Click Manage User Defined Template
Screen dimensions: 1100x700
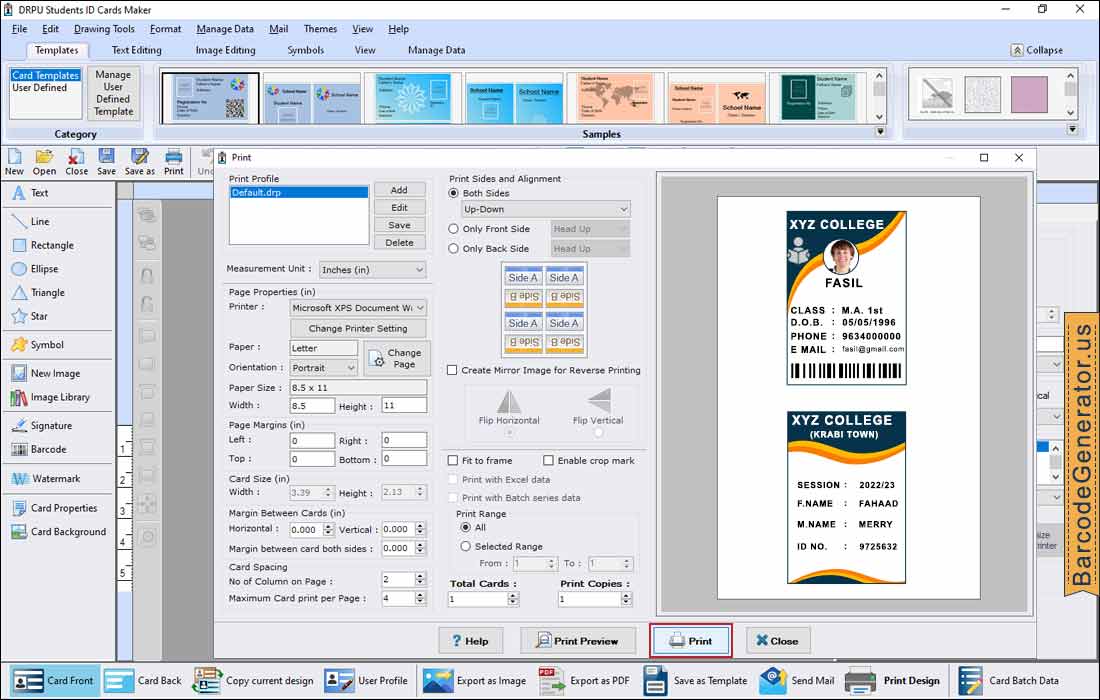(x=114, y=93)
